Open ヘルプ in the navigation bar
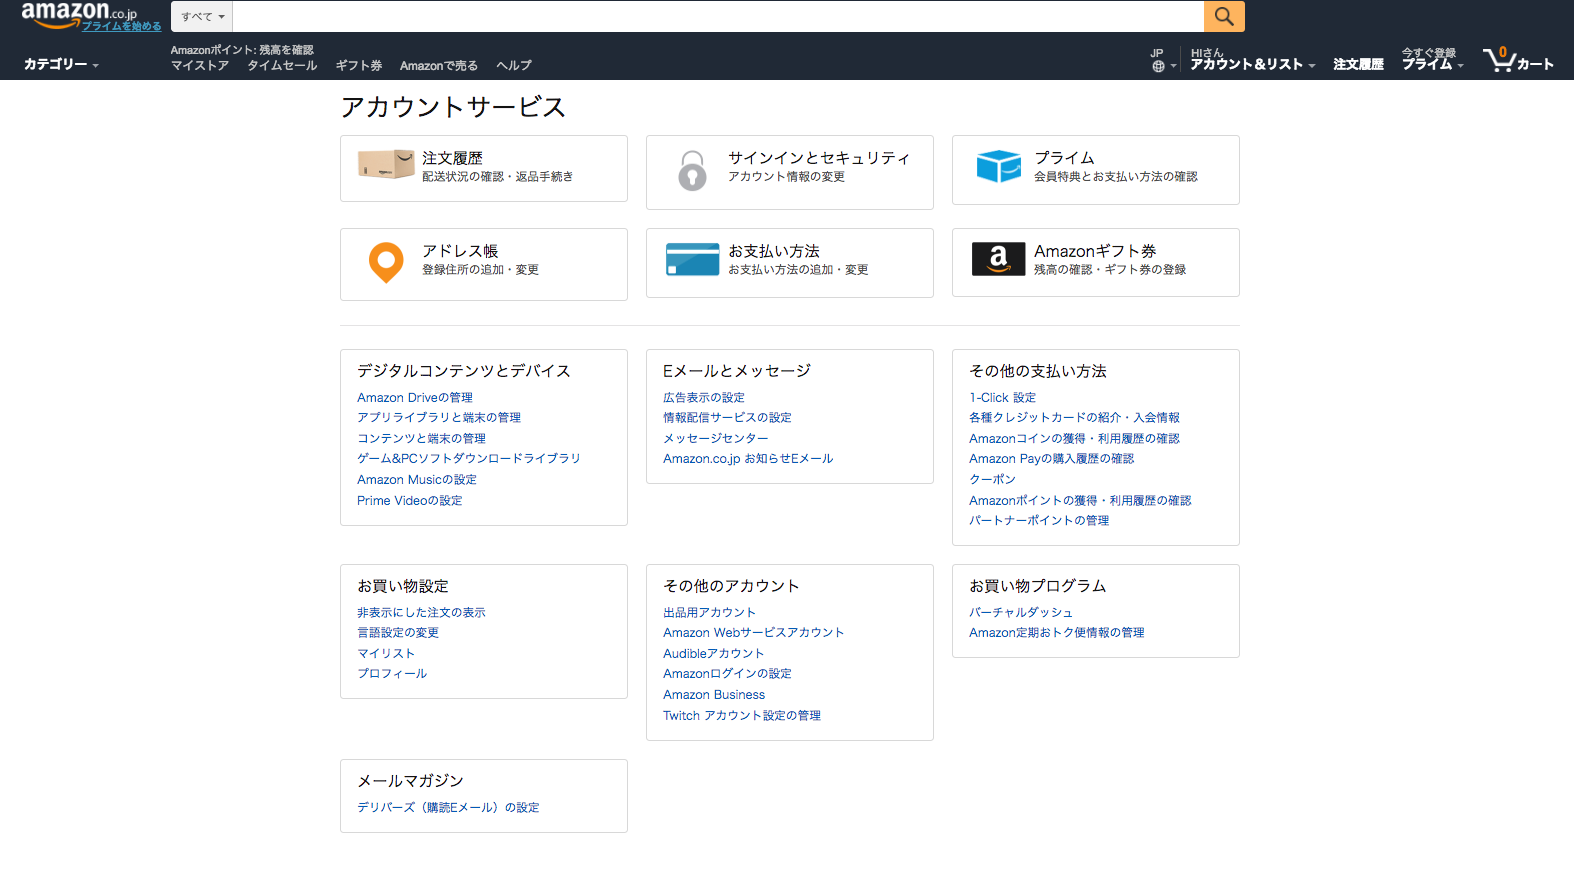The height and width of the screenshot is (883, 1574). point(514,66)
